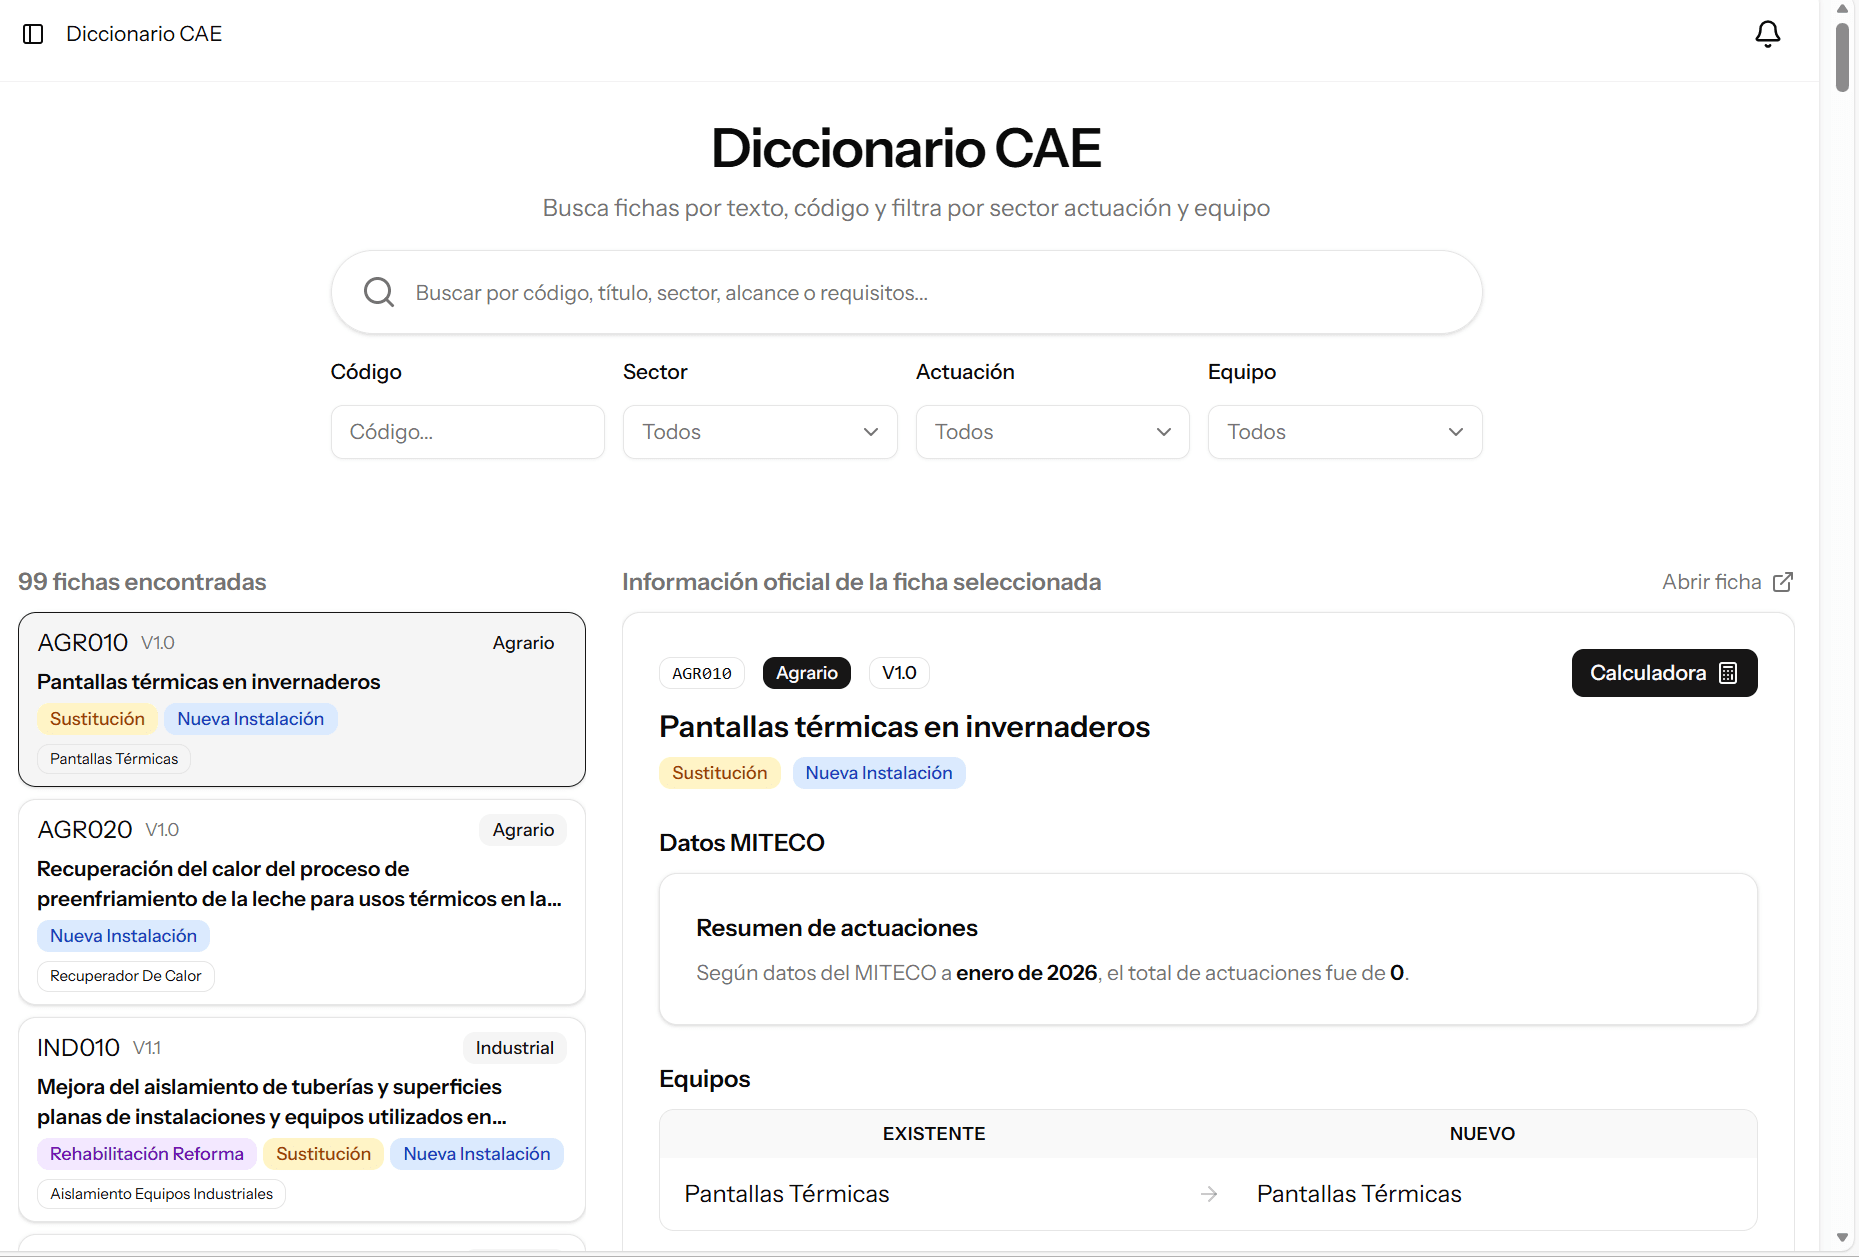Open the Actuación dropdown
Screen dimensions: 1859x1257
pos(1051,431)
